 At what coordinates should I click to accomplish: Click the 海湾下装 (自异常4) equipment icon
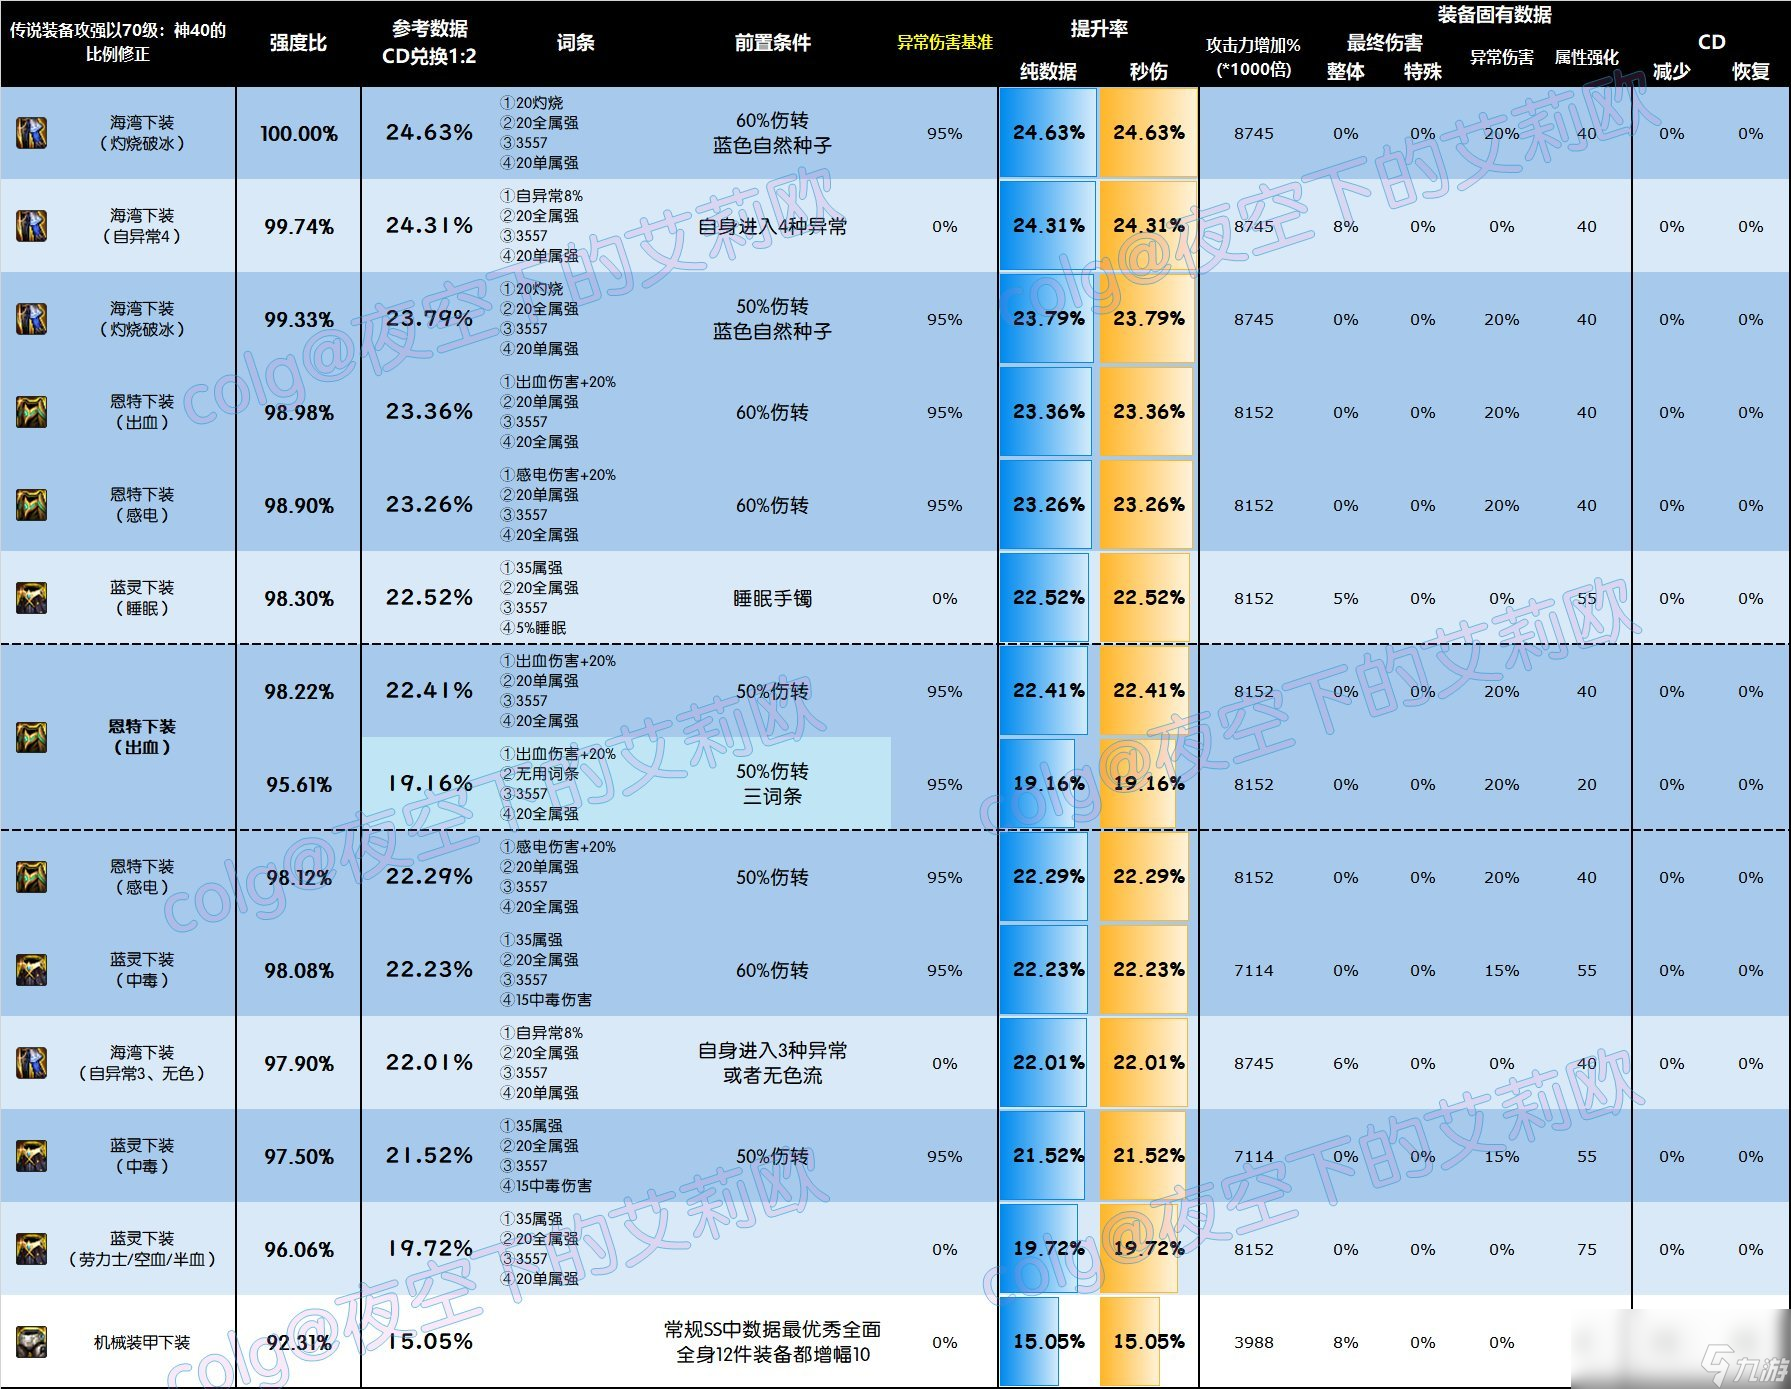click(31, 226)
